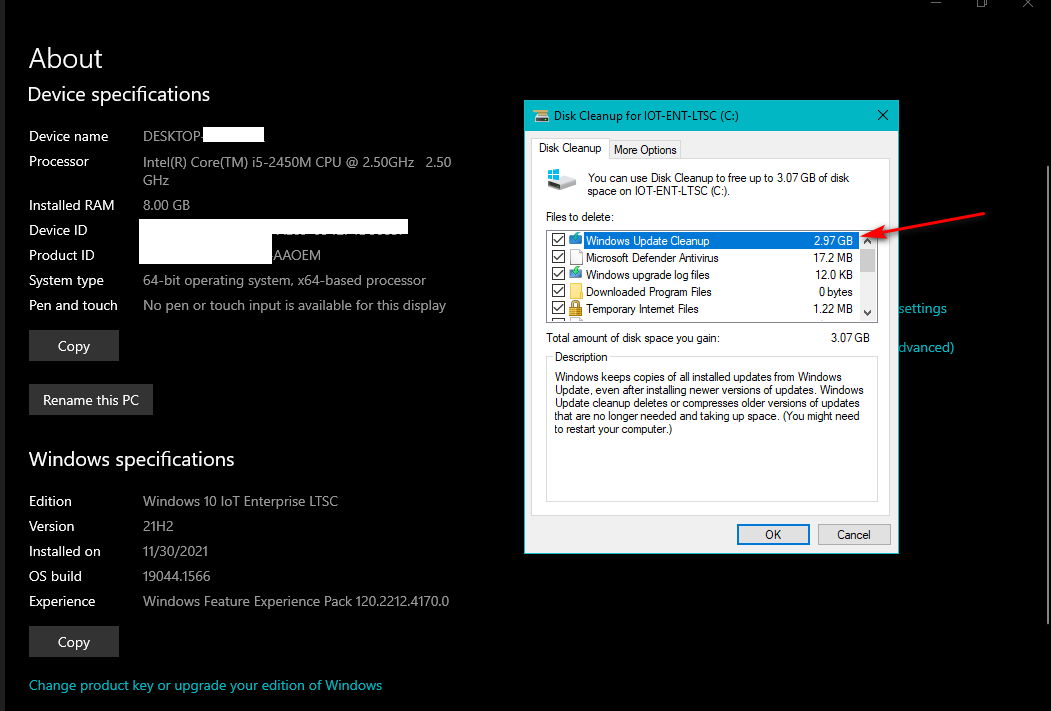Click the Rename this PC button
Screen dimensions: 1051x711
coord(90,400)
